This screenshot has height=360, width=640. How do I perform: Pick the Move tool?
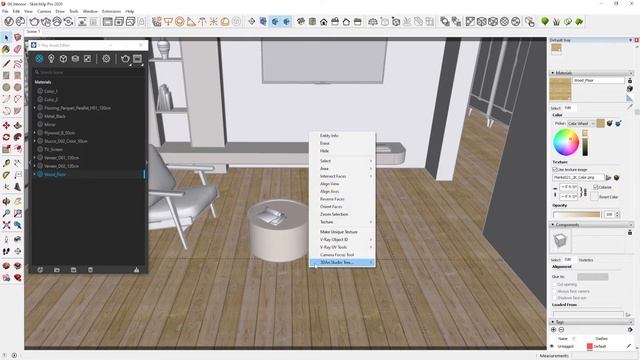6,125
